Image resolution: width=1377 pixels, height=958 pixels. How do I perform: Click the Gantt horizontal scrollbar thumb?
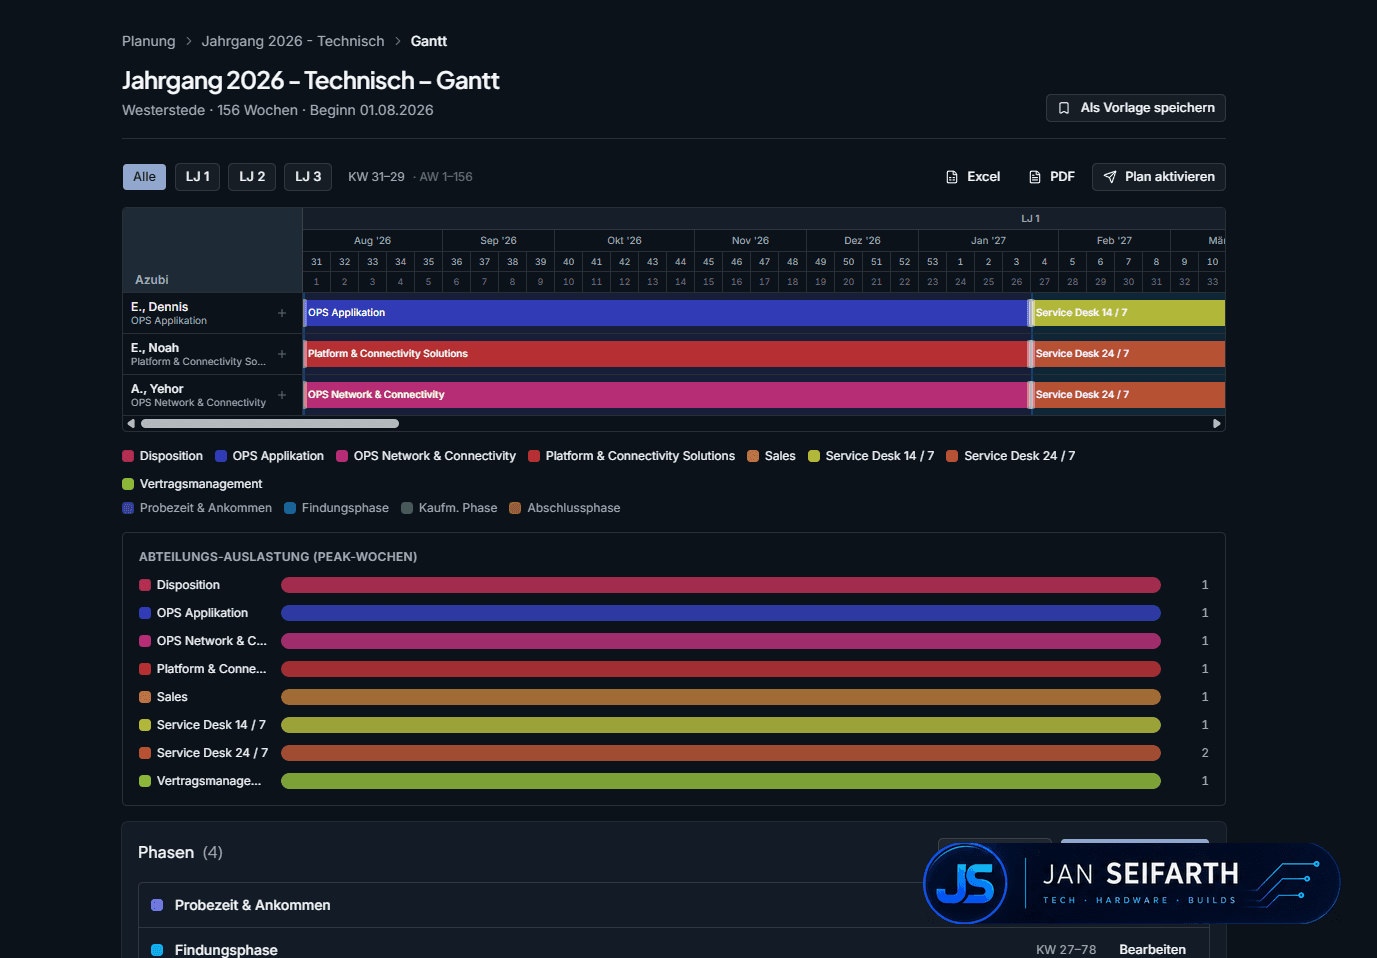tap(270, 424)
